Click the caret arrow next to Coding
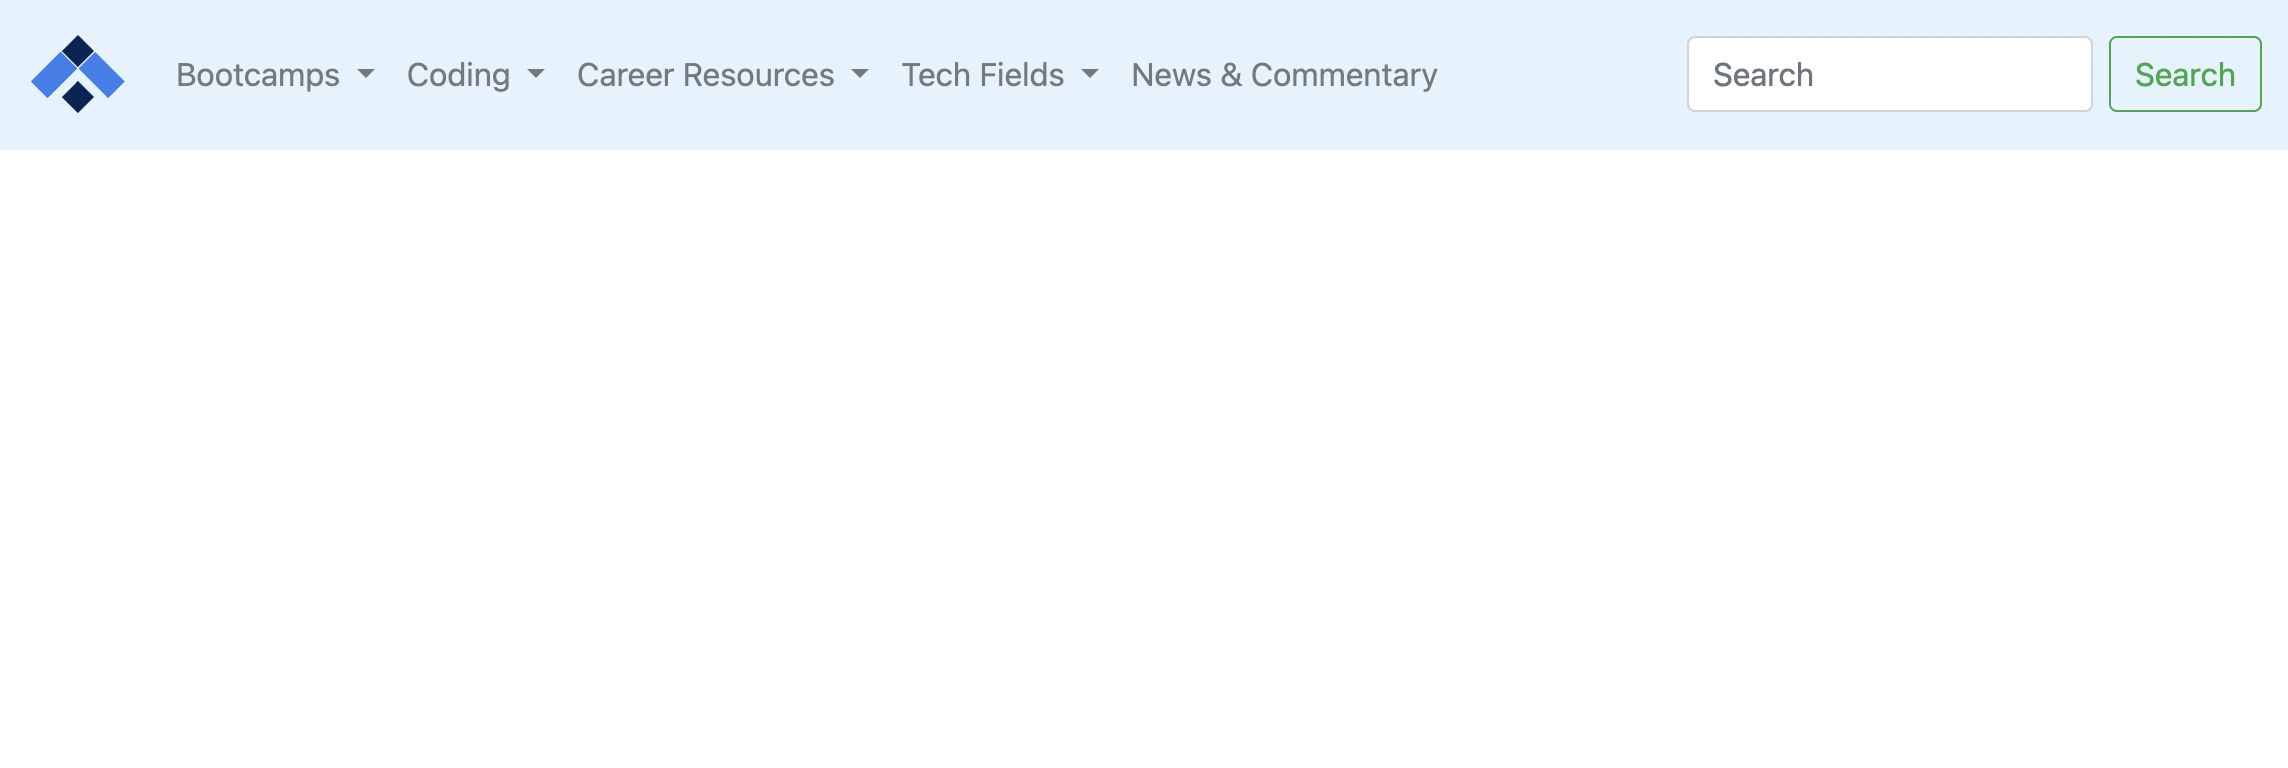 pos(536,74)
